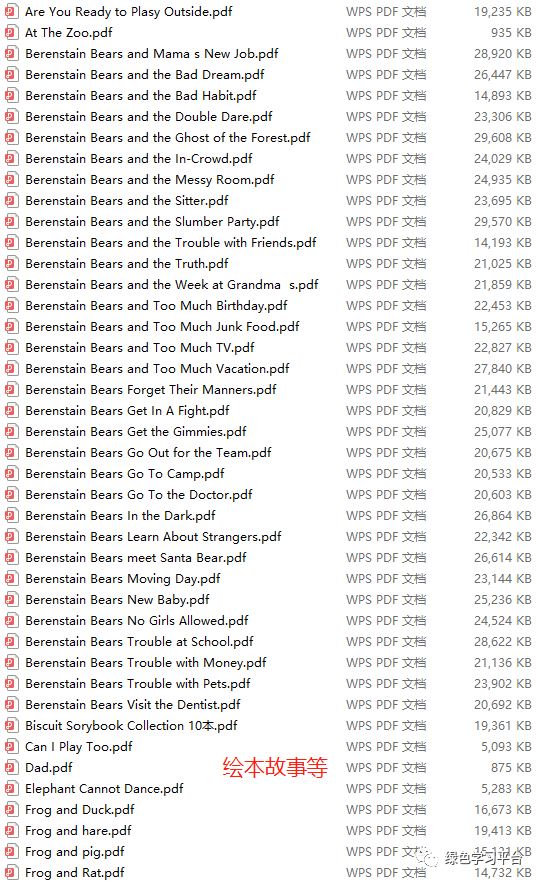Select Berenstain Bears and the Bad Dream.pdf

coord(145,75)
